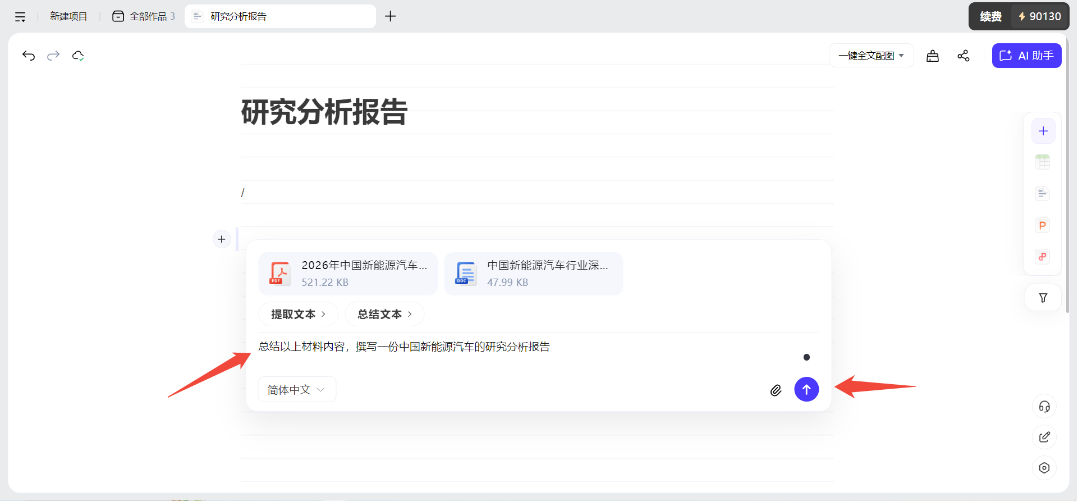The width and height of the screenshot is (1077, 501).
Task: Insert a table from the right sidebar
Action: (1043, 162)
